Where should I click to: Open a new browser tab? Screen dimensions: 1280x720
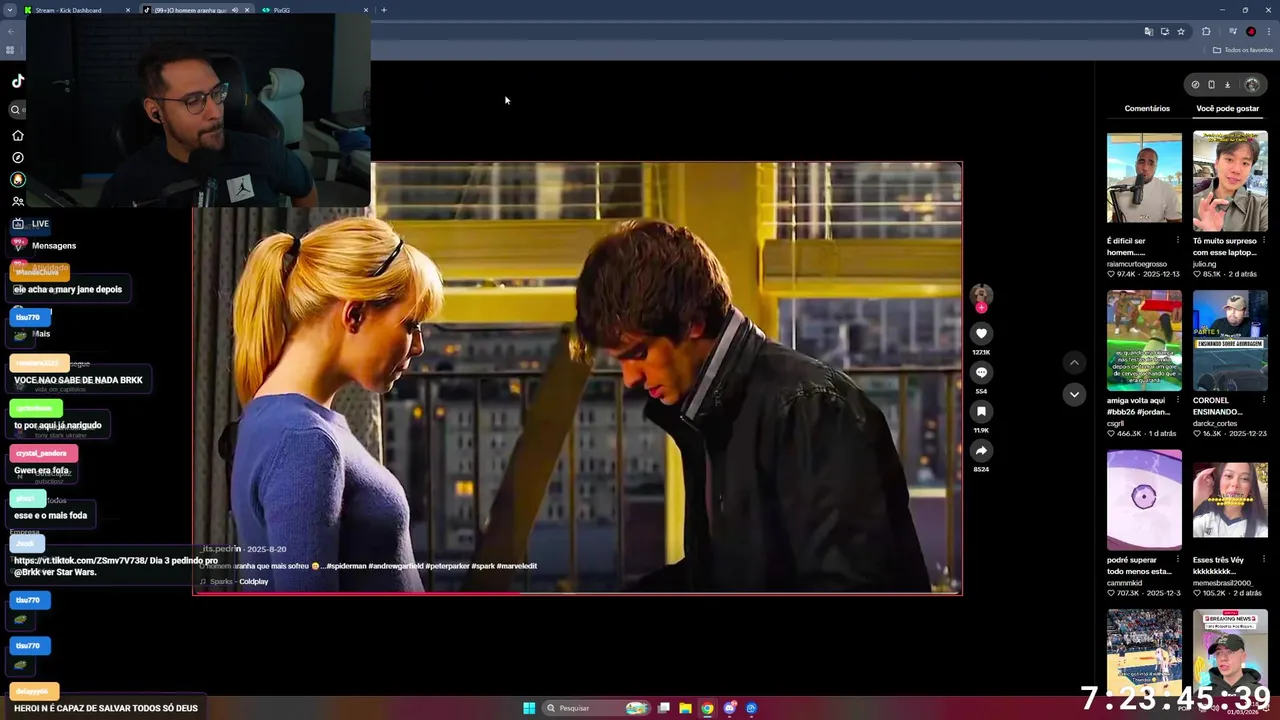pos(384,10)
